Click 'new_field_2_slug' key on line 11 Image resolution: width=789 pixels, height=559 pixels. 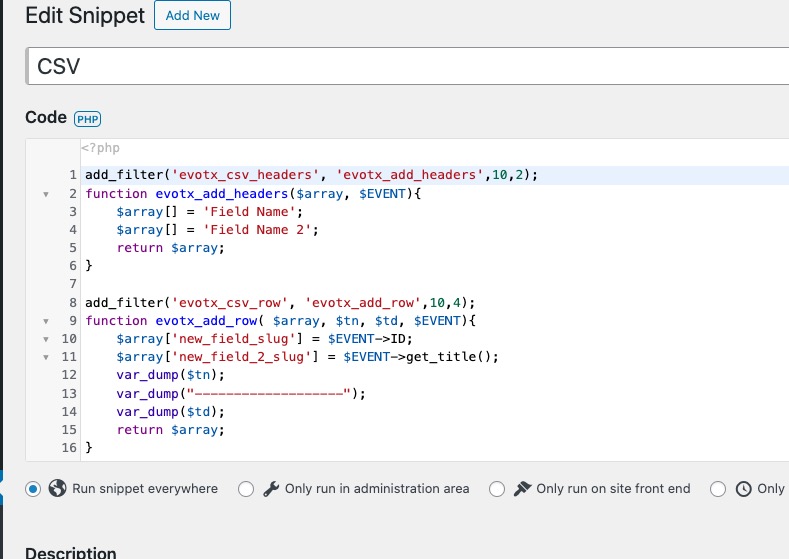point(242,357)
